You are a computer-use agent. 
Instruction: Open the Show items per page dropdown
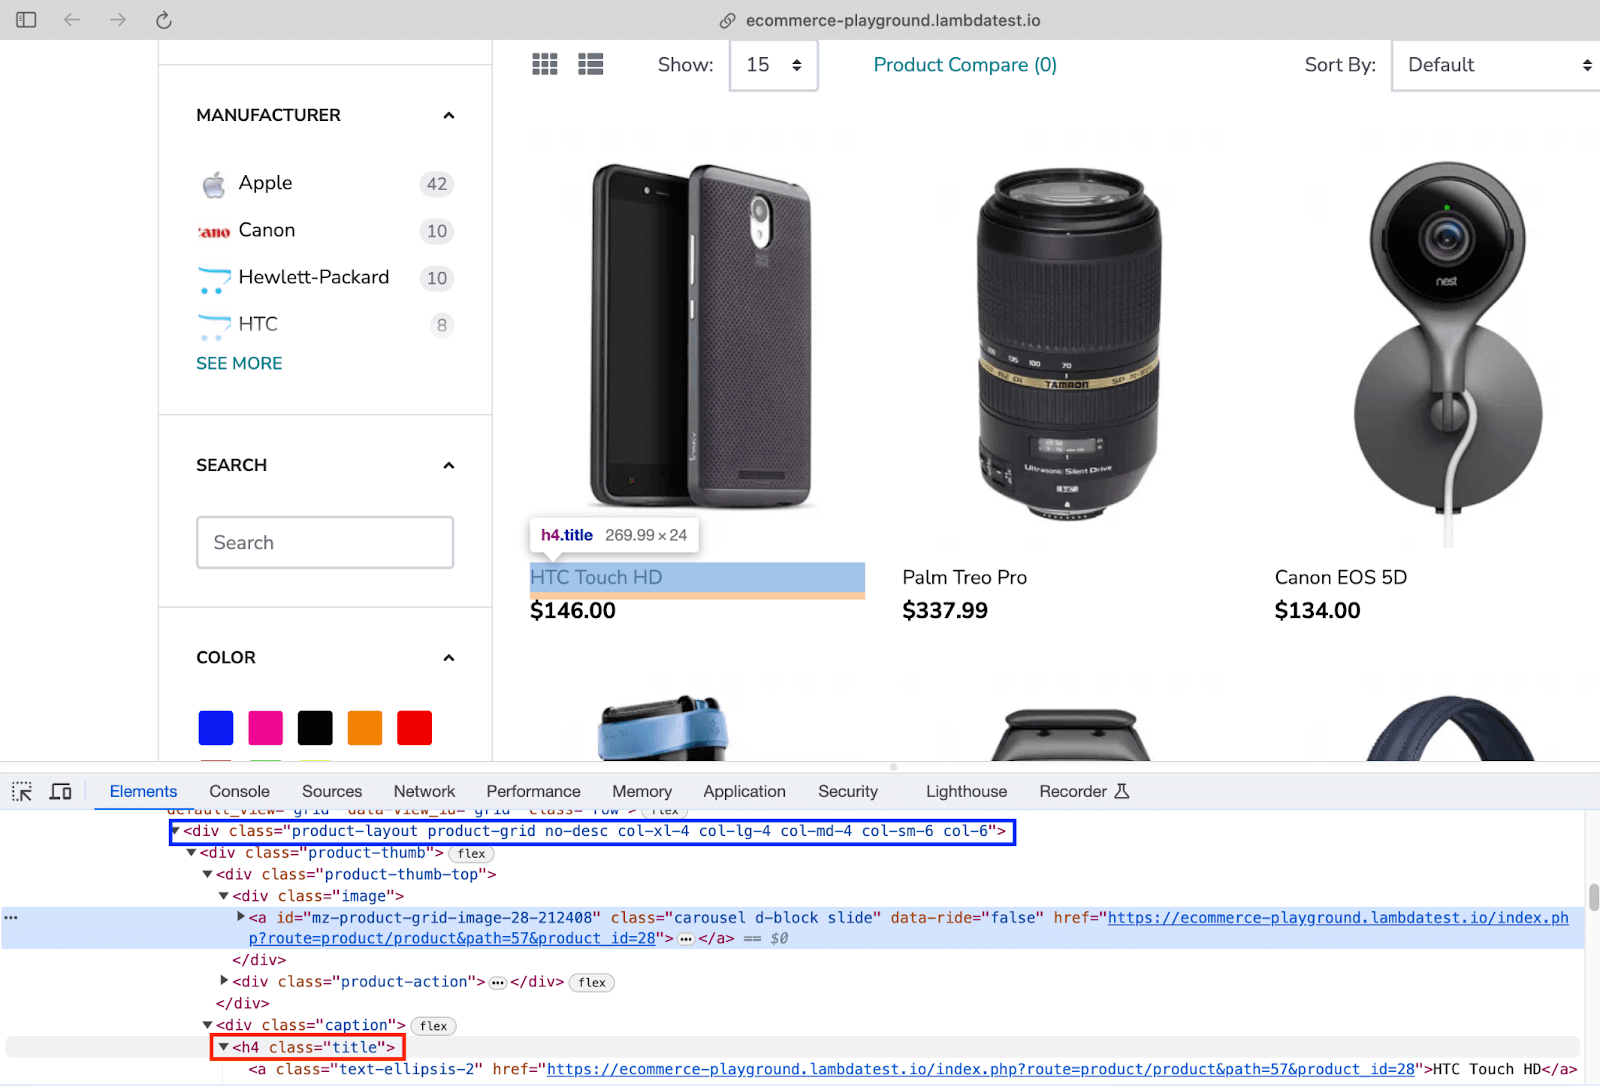[773, 65]
